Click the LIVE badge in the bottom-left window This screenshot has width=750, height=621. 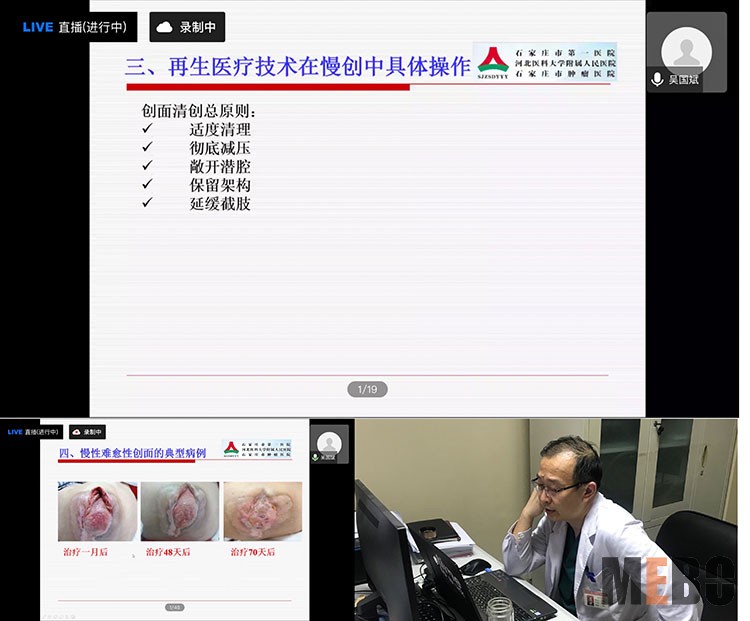point(34,432)
